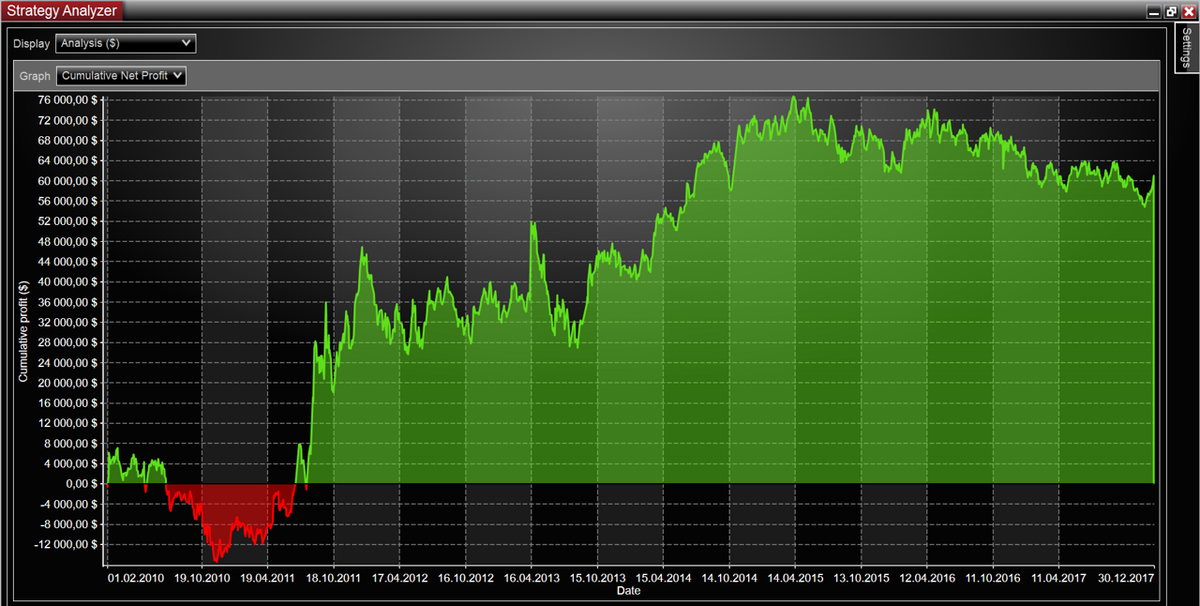Click the 19.04.2011 date label
1200x606 pixels.
coord(268,578)
